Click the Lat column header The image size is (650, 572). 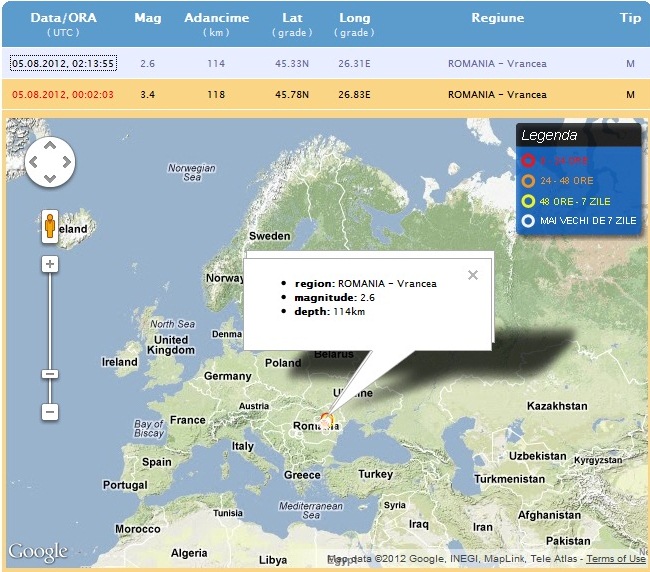point(292,18)
